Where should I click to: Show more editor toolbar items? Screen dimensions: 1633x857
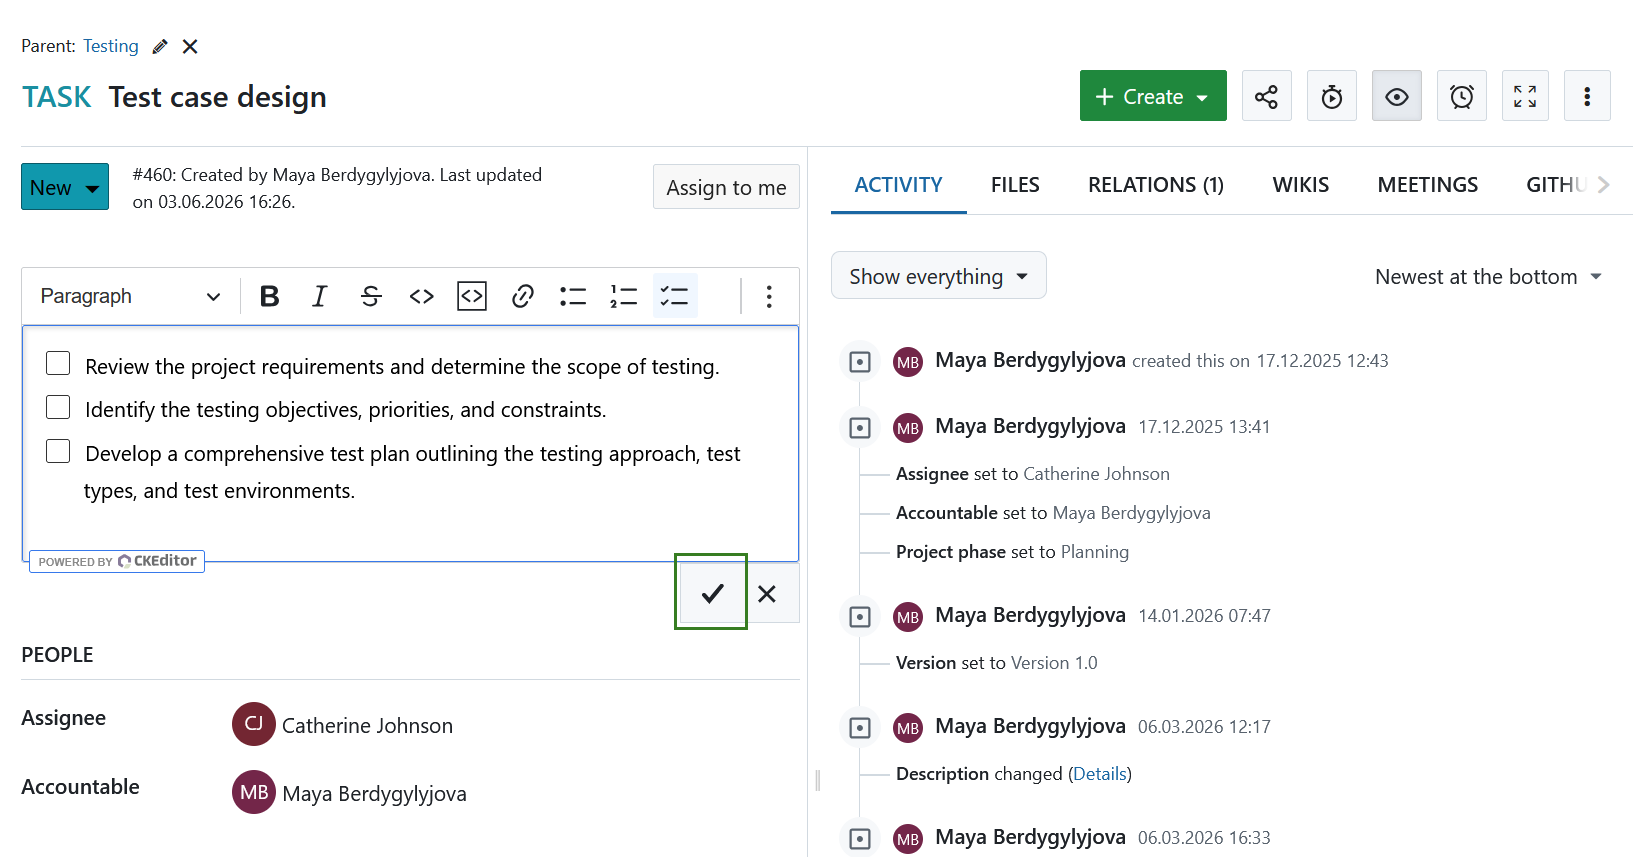click(x=769, y=296)
